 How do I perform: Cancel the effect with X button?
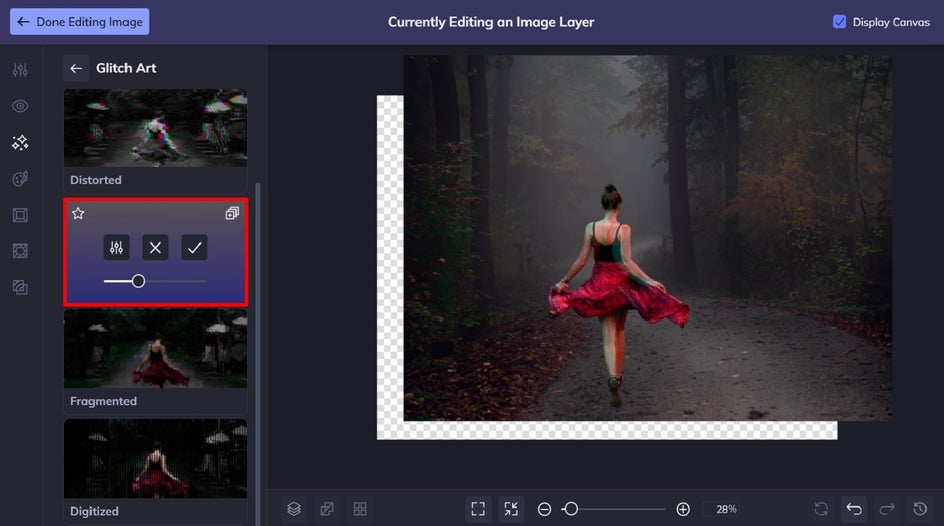click(155, 247)
